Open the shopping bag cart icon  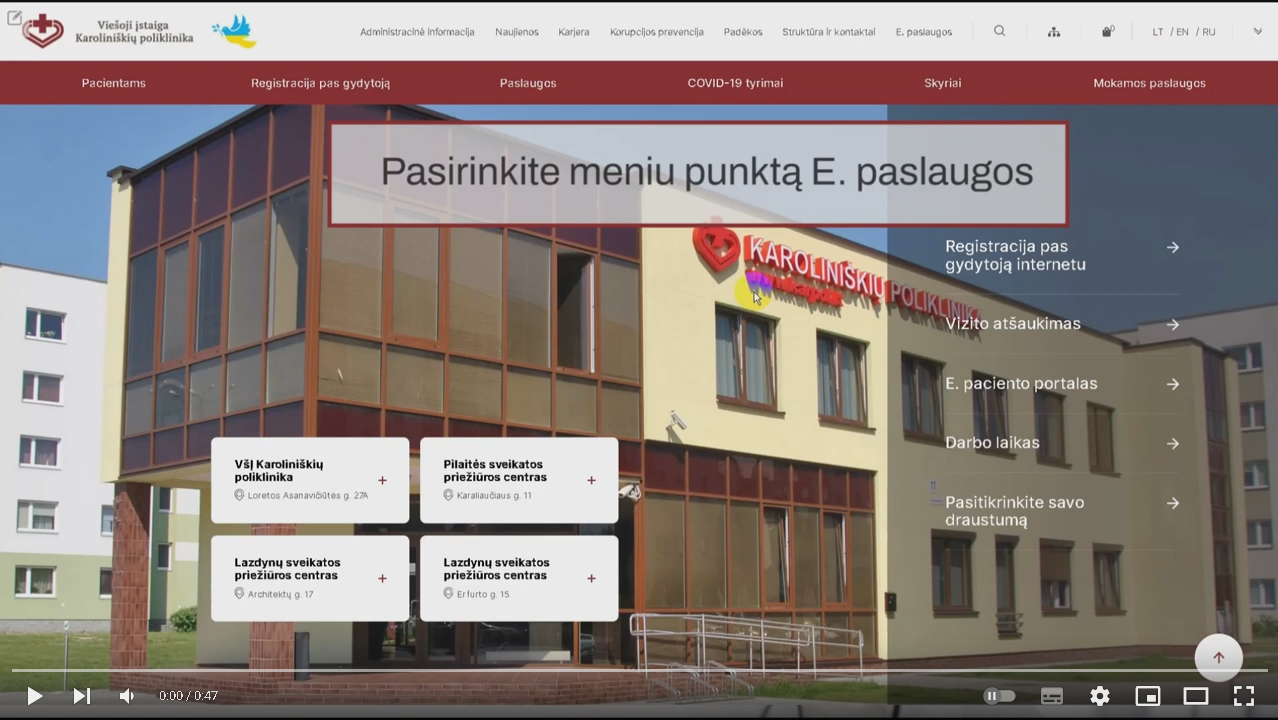[x=1108, y=31]
